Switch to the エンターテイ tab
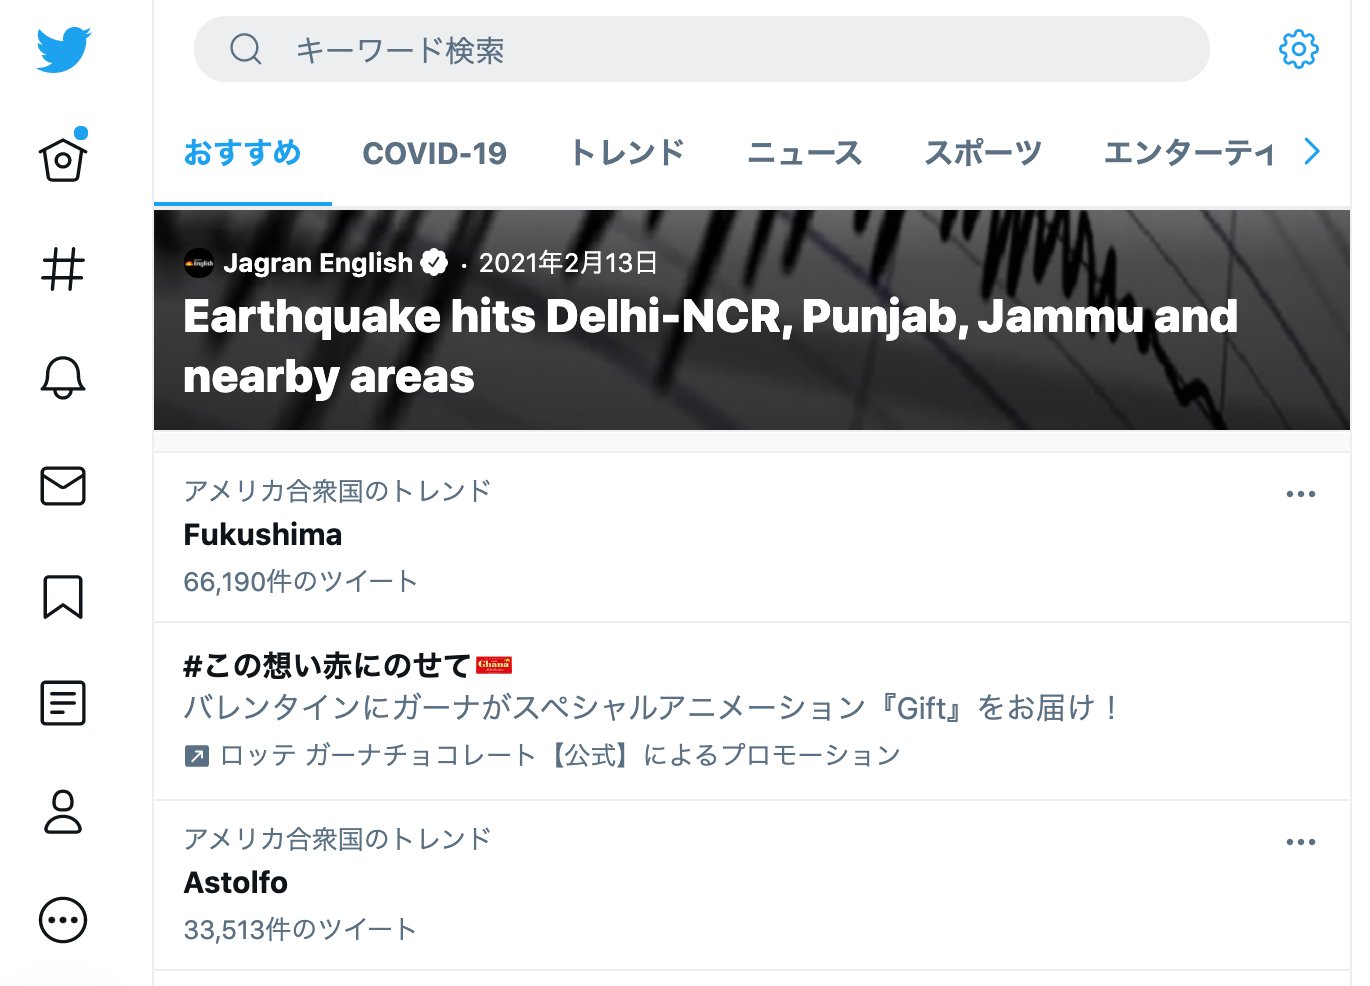 (x=1189, y=153)
